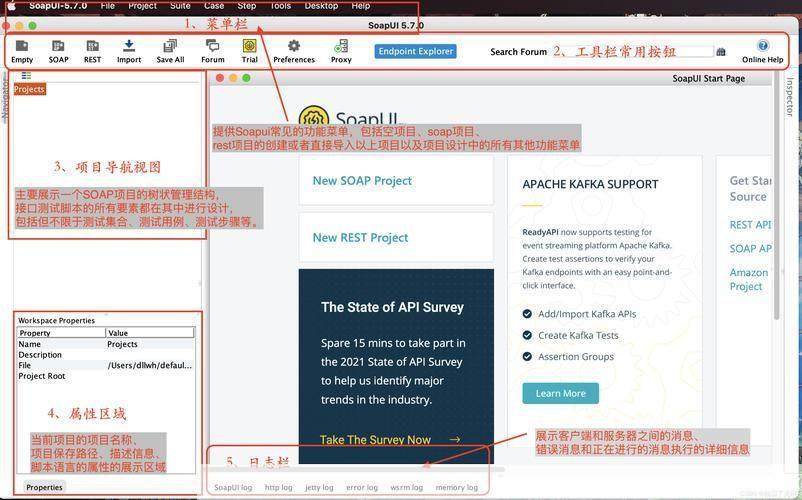Click the Endpoint Explorer button
Viewport: 802px width, 500px height.
pyautogui.click(x=415, y=51)
